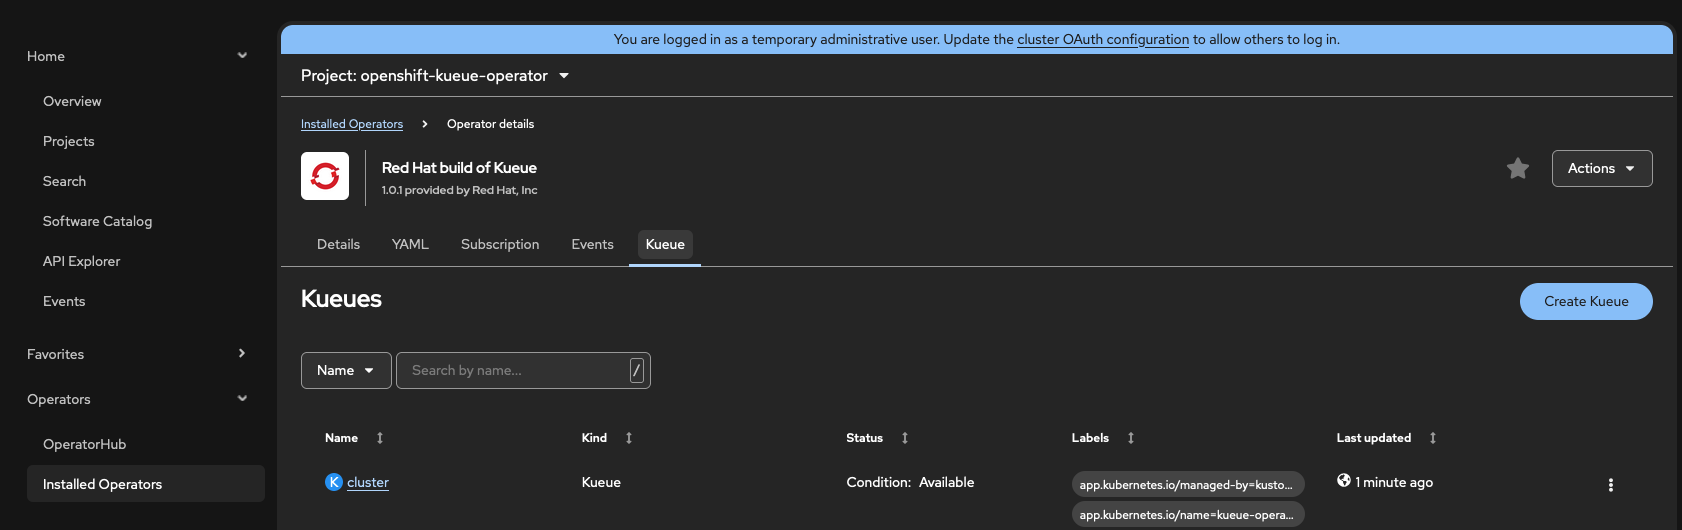Switch to the Subscription tab
The image size is (1682, 530).
pyautogui.click(x=500, y=245)
